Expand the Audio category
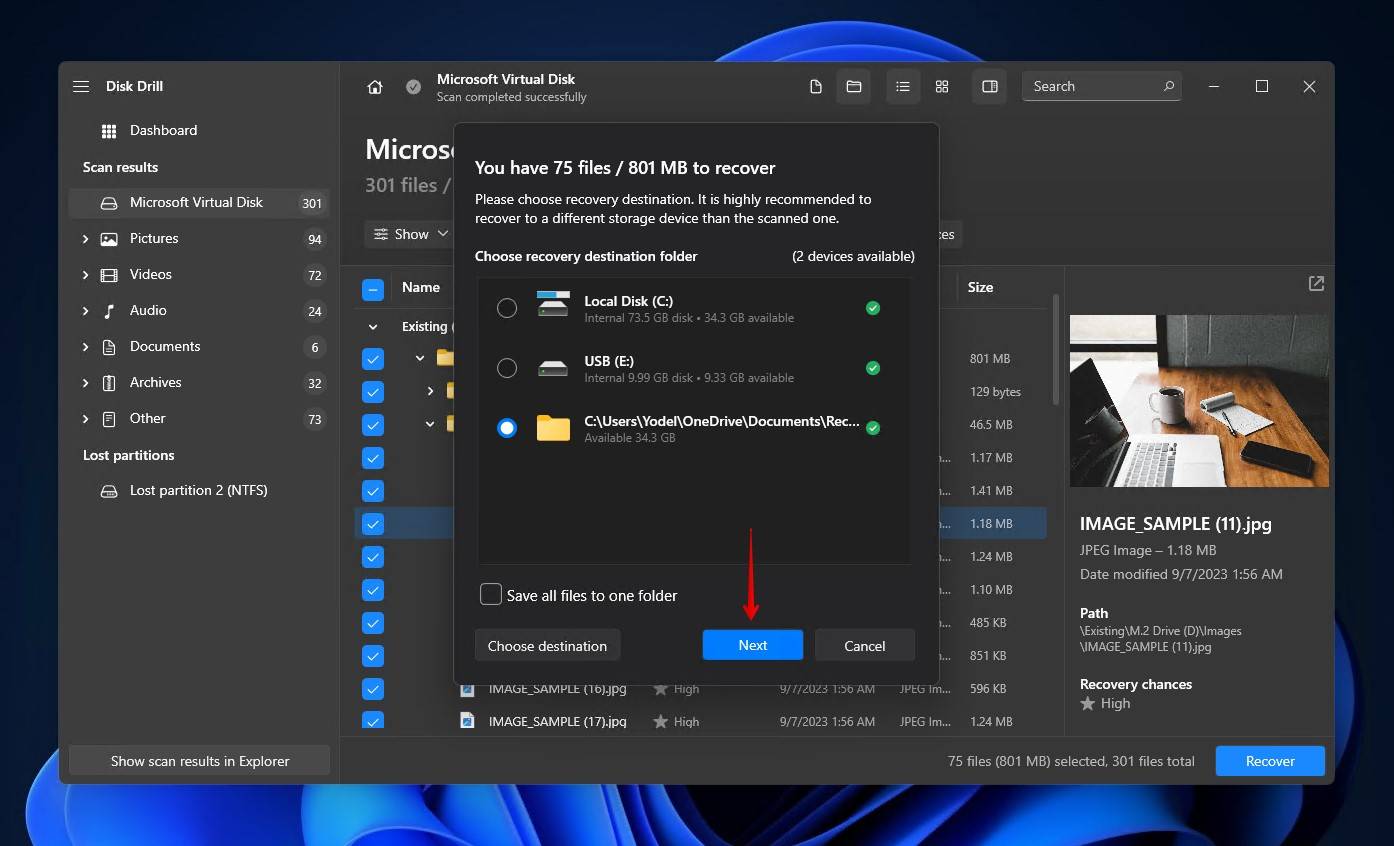 (85, 311)
